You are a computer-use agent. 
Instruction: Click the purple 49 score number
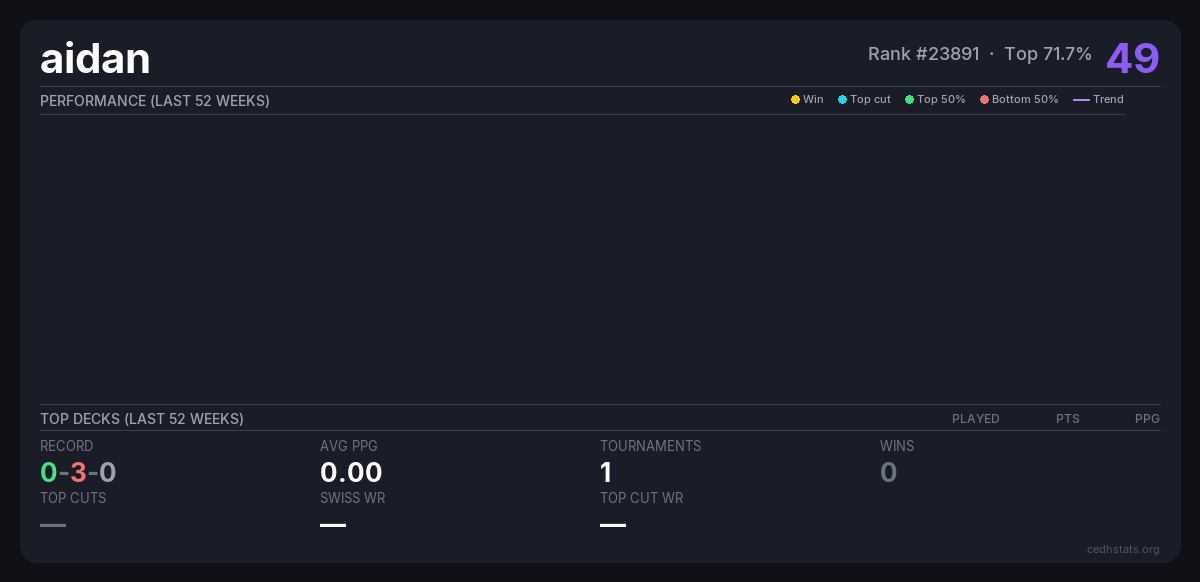pos(1132,58)
